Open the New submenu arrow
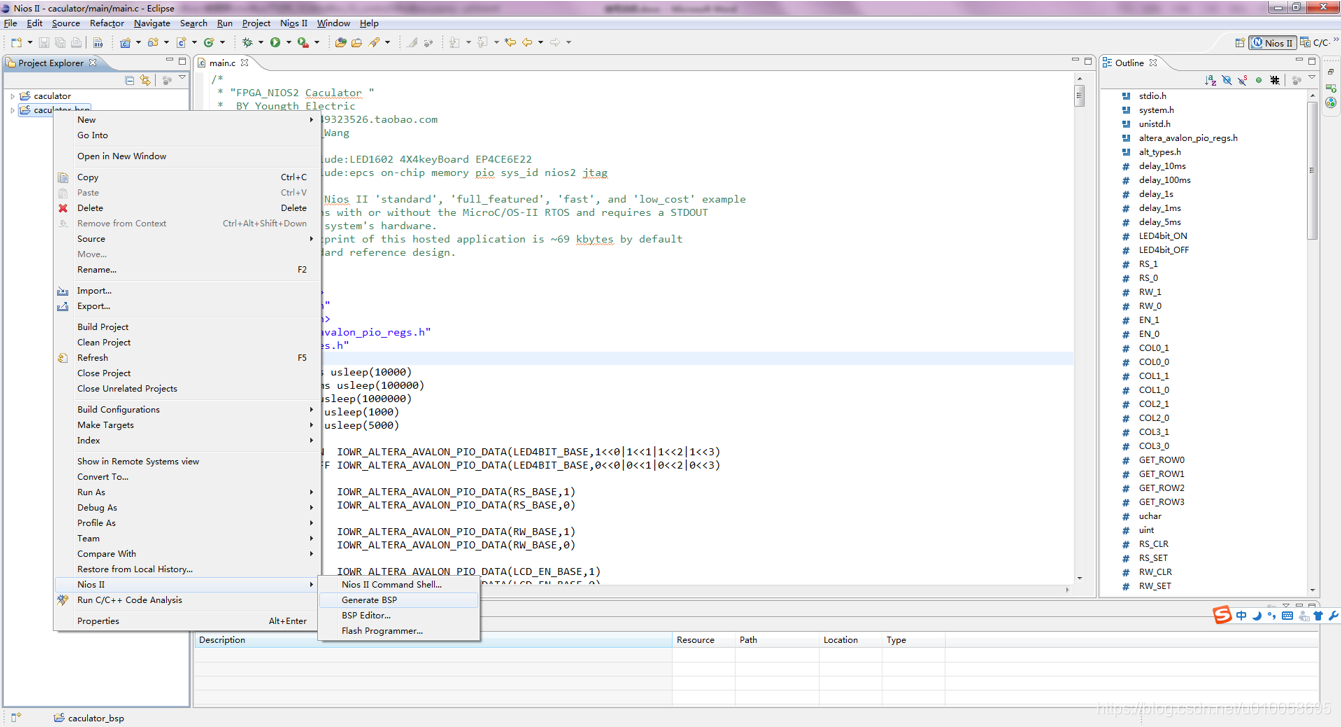The width and height of the screenshot is (1341, 727). click(x=311, y=120)
